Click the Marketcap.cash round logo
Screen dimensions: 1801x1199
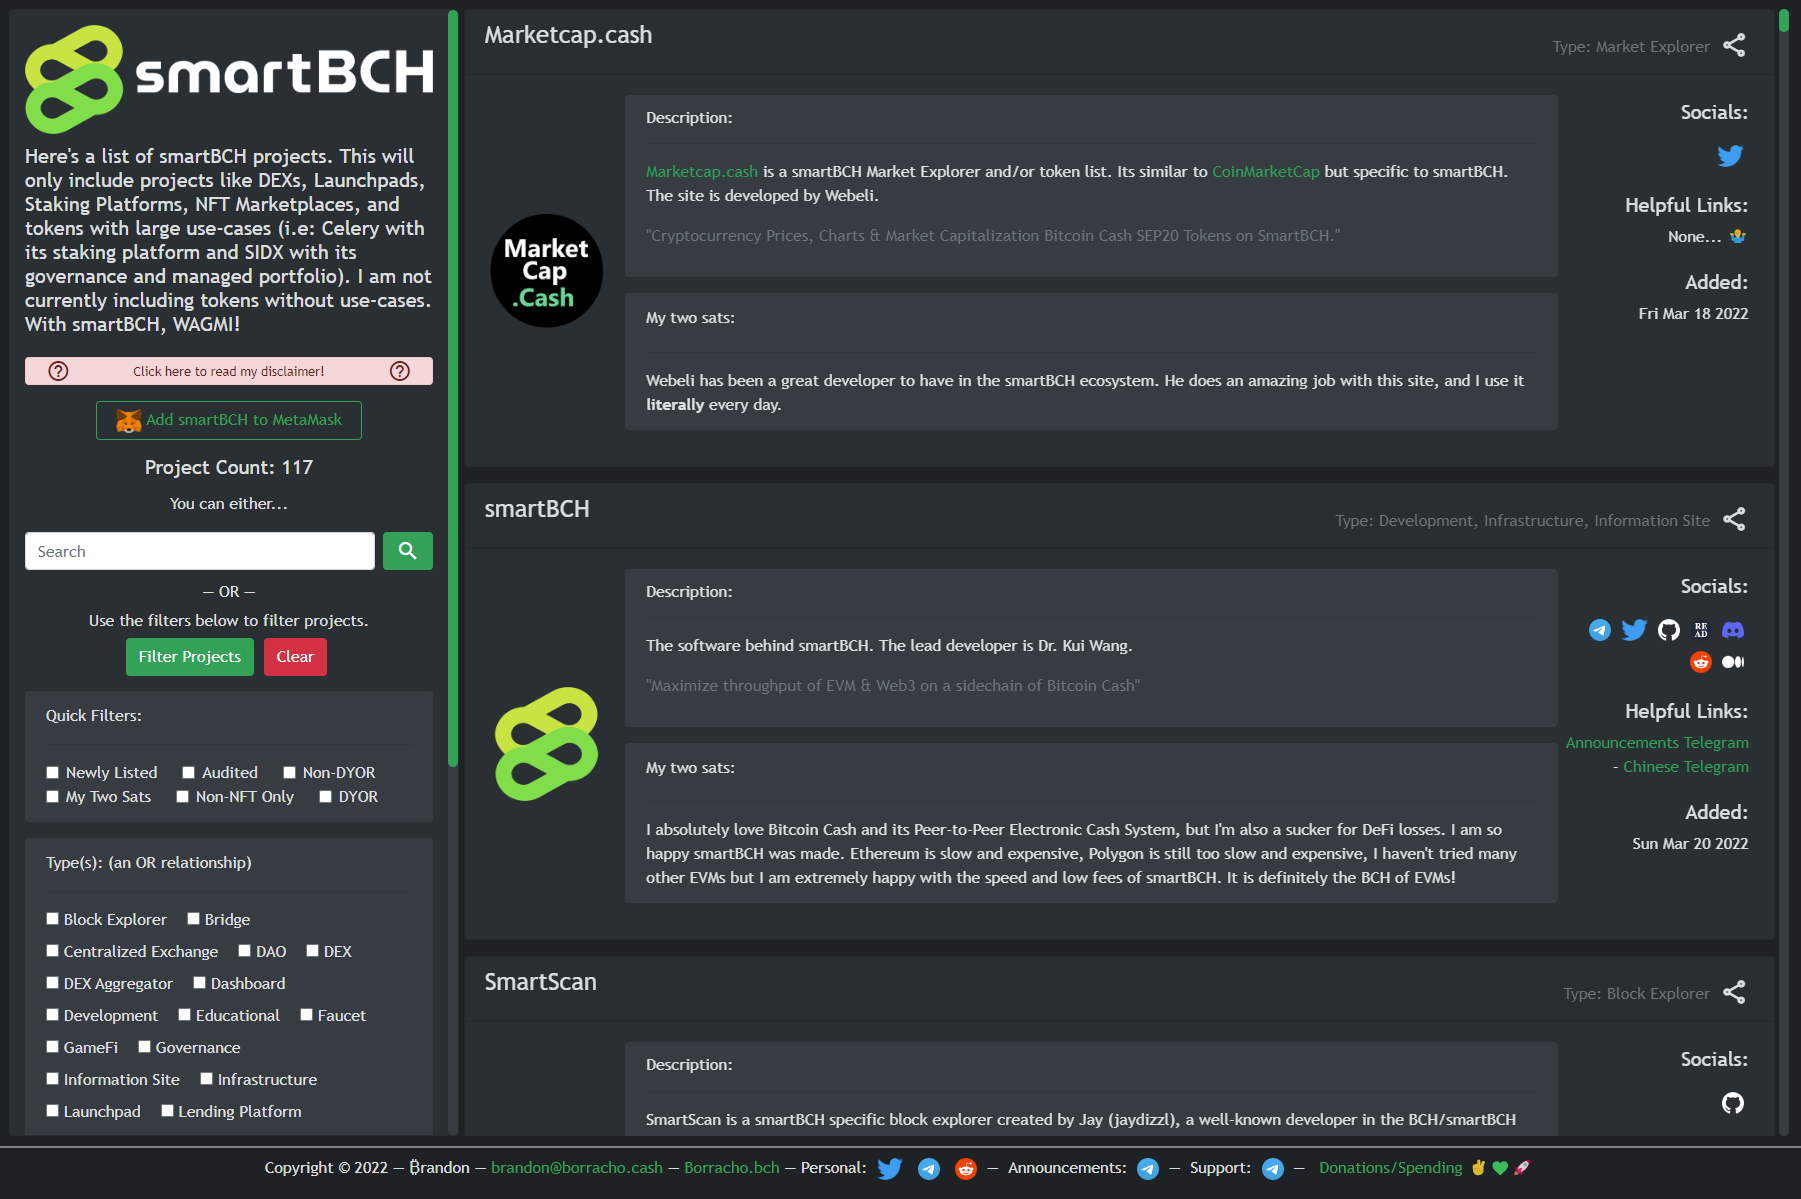point(547,271)
